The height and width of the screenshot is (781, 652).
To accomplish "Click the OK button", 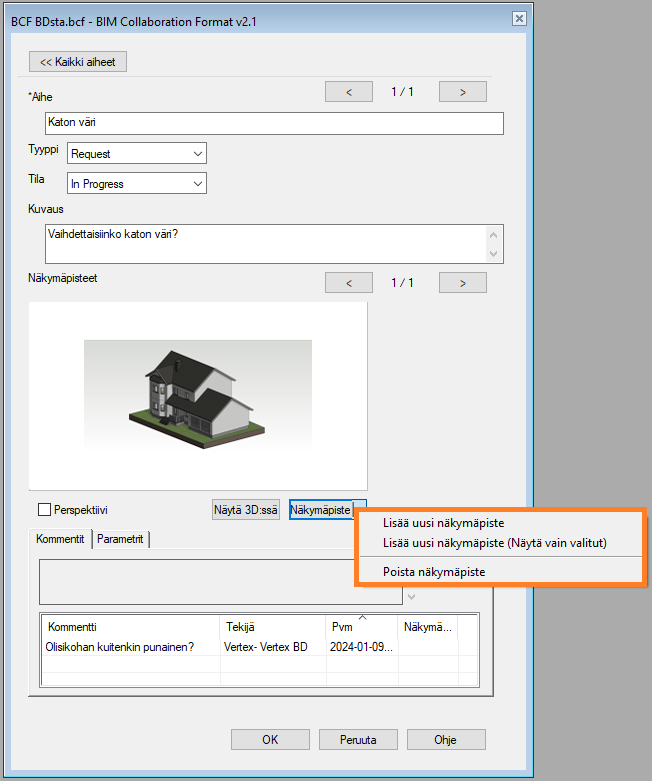I will pos(270,740).
